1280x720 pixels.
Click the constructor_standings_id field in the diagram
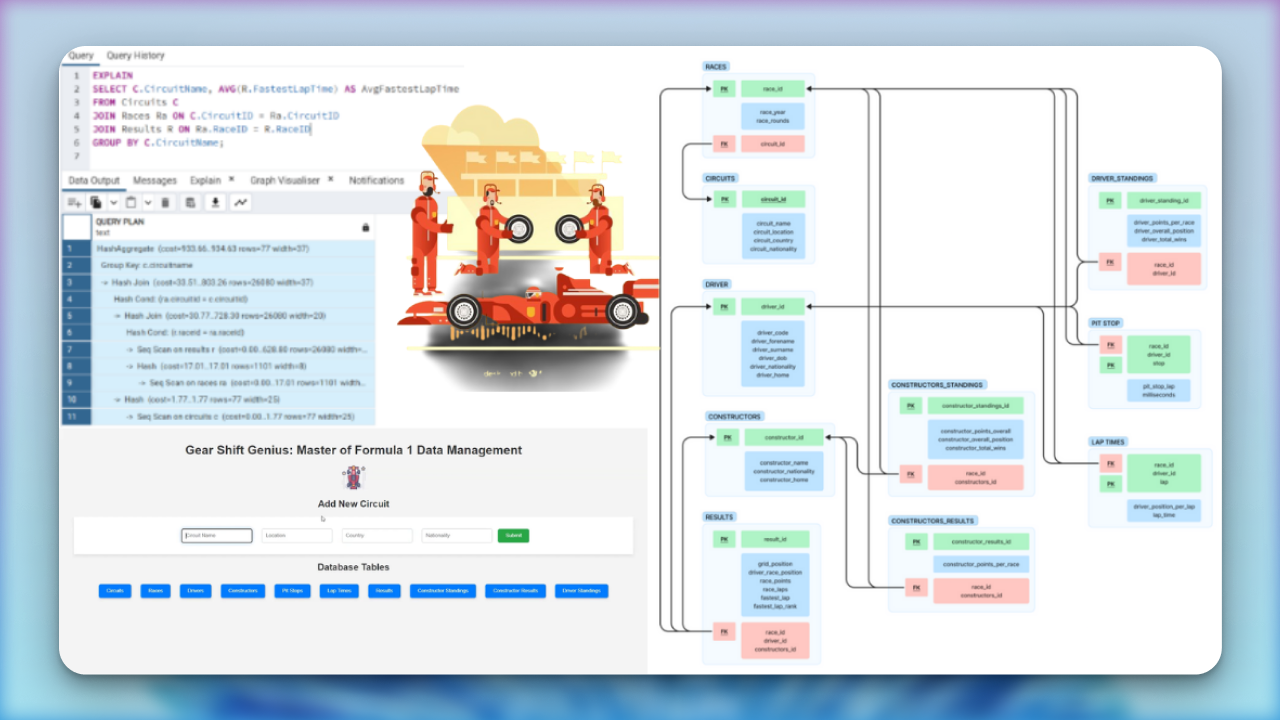click(975, 406)
